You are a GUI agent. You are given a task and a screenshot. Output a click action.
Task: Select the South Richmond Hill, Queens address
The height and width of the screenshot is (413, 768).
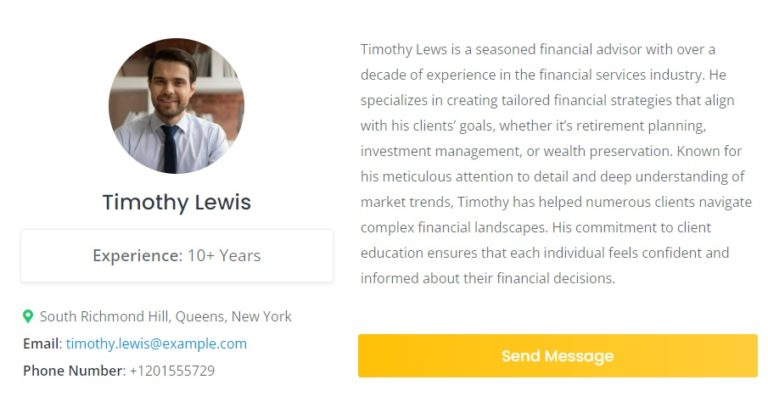tap(166, 317)
